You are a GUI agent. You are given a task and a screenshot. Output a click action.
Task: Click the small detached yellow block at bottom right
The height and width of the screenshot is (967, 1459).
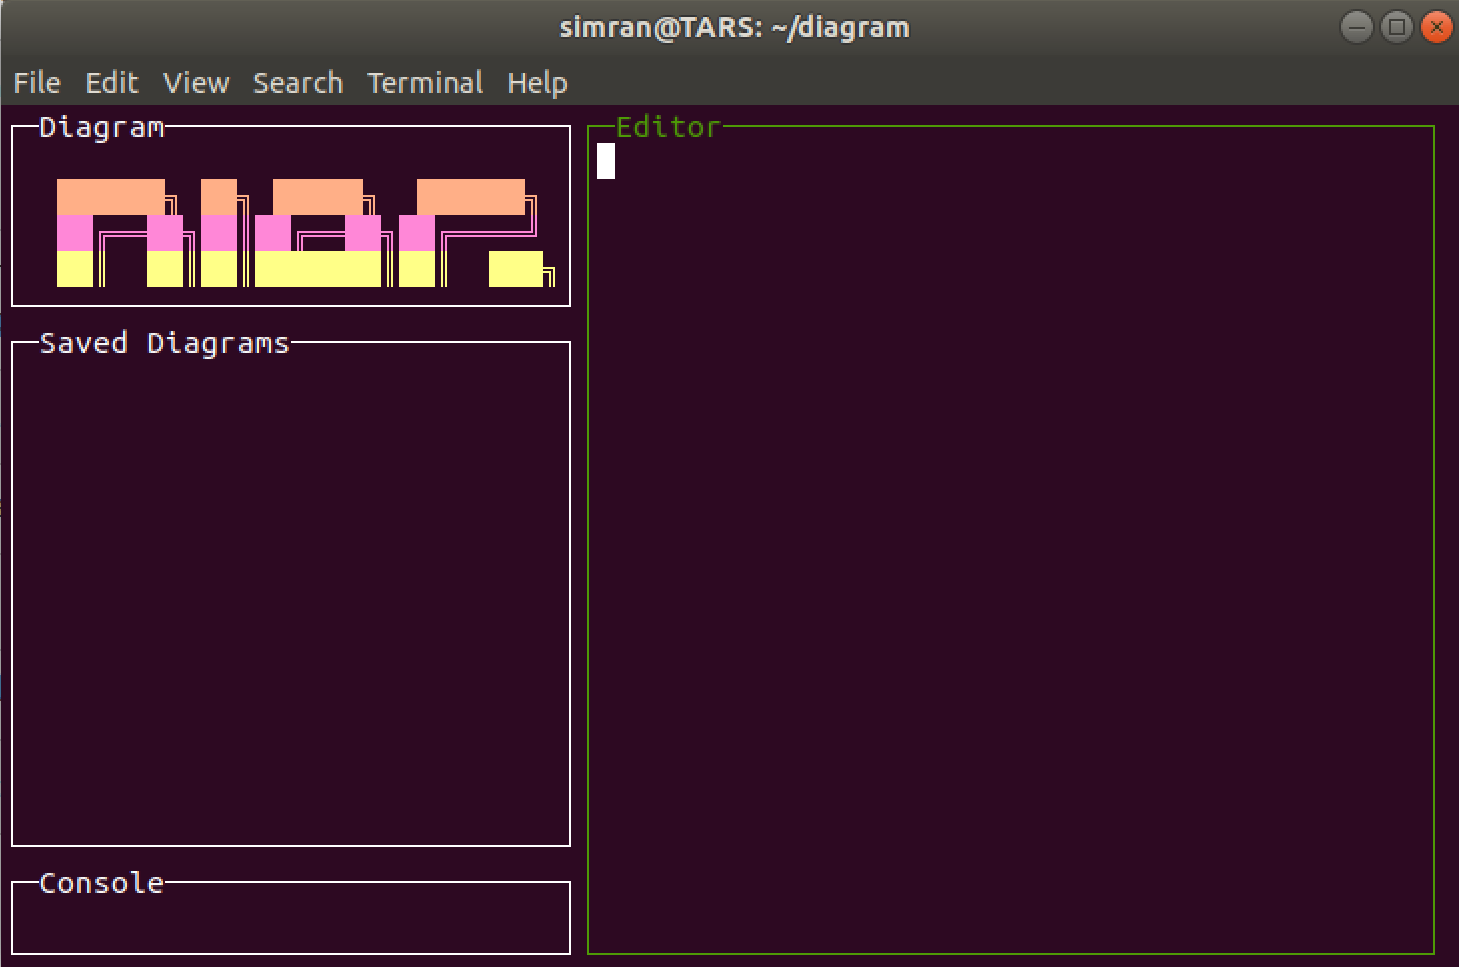point(514,268)
